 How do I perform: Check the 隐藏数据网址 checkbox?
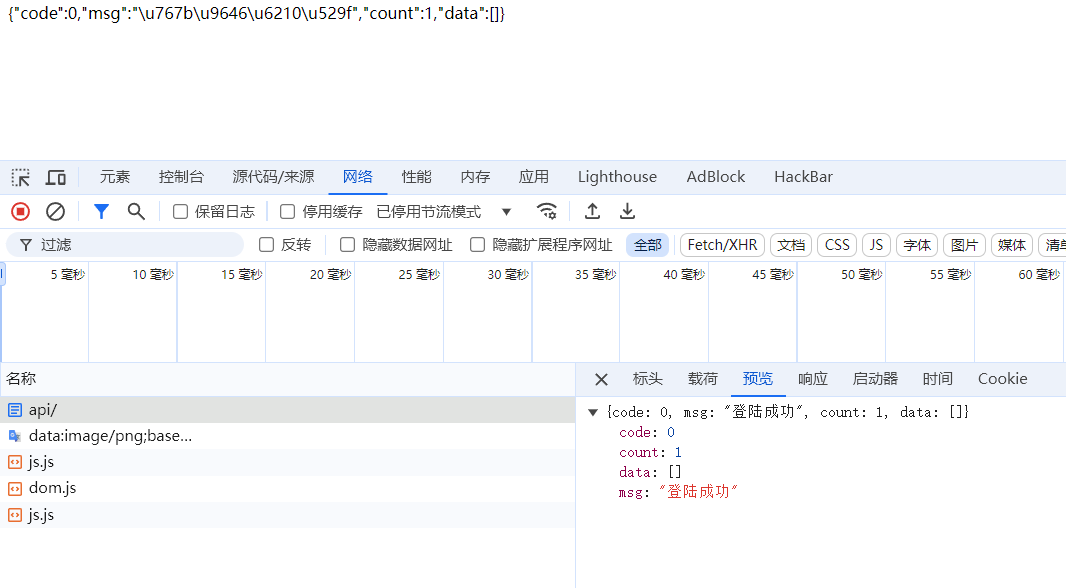[x=348, y=245]
